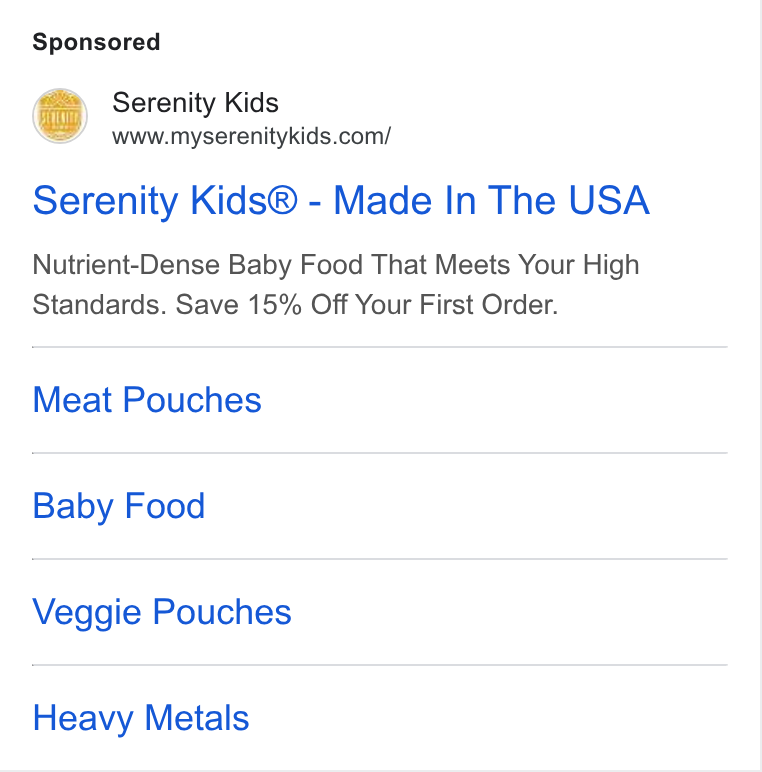
Task: Click 'Serenity' at the start of the headline
Action: pos(105,201)
